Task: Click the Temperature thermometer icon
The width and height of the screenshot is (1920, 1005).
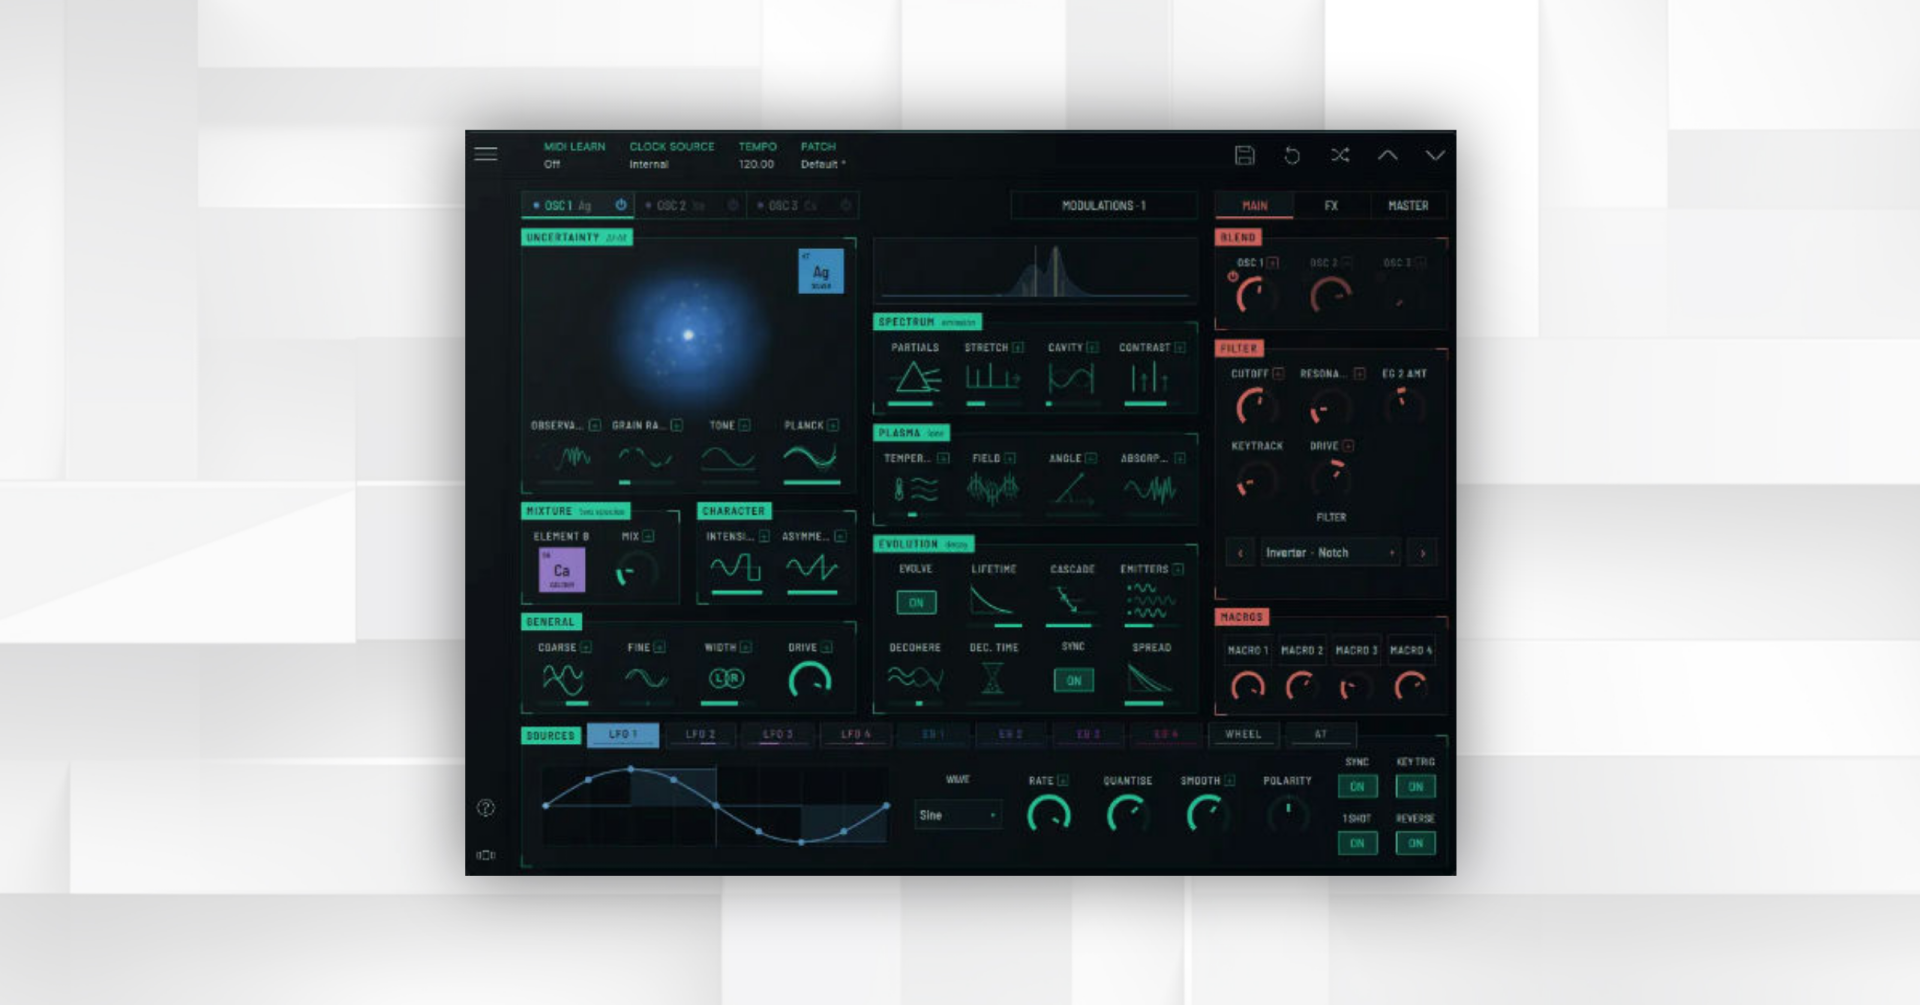Action: tap(916, 489)
